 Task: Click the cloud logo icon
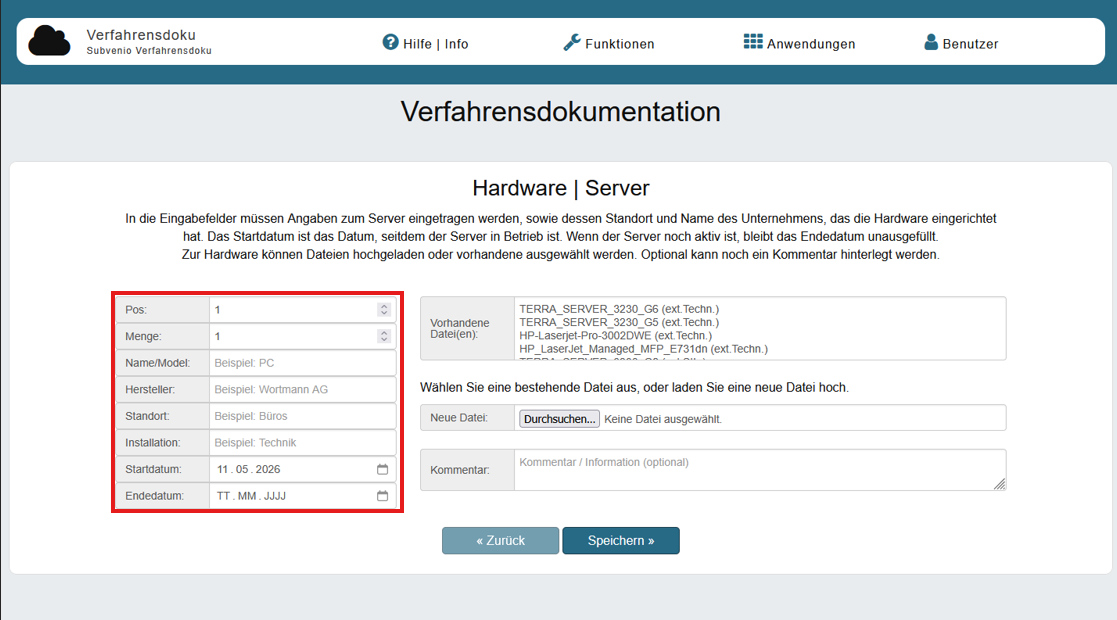(x=49, y=41)
